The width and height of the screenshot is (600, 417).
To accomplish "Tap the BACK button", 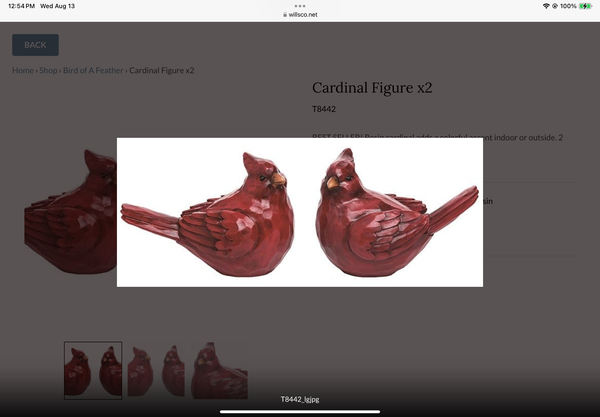I will click(x=35, y=45).
